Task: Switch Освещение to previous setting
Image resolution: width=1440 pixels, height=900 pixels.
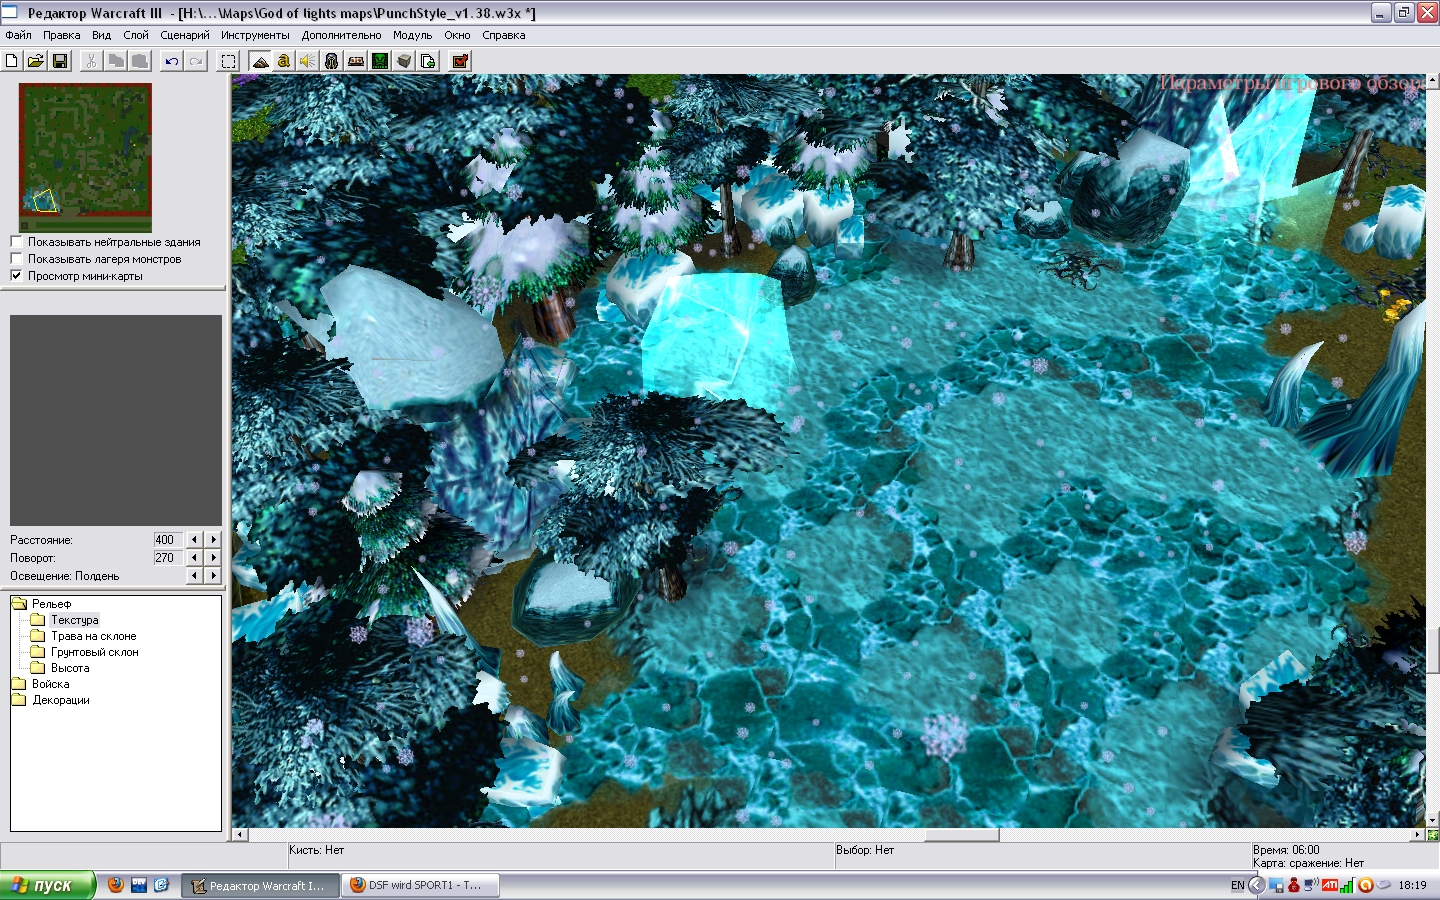Action: point(195,576)
